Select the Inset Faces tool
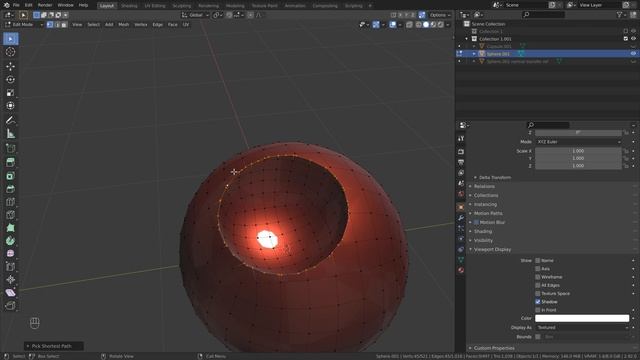 tap(11, 176)
